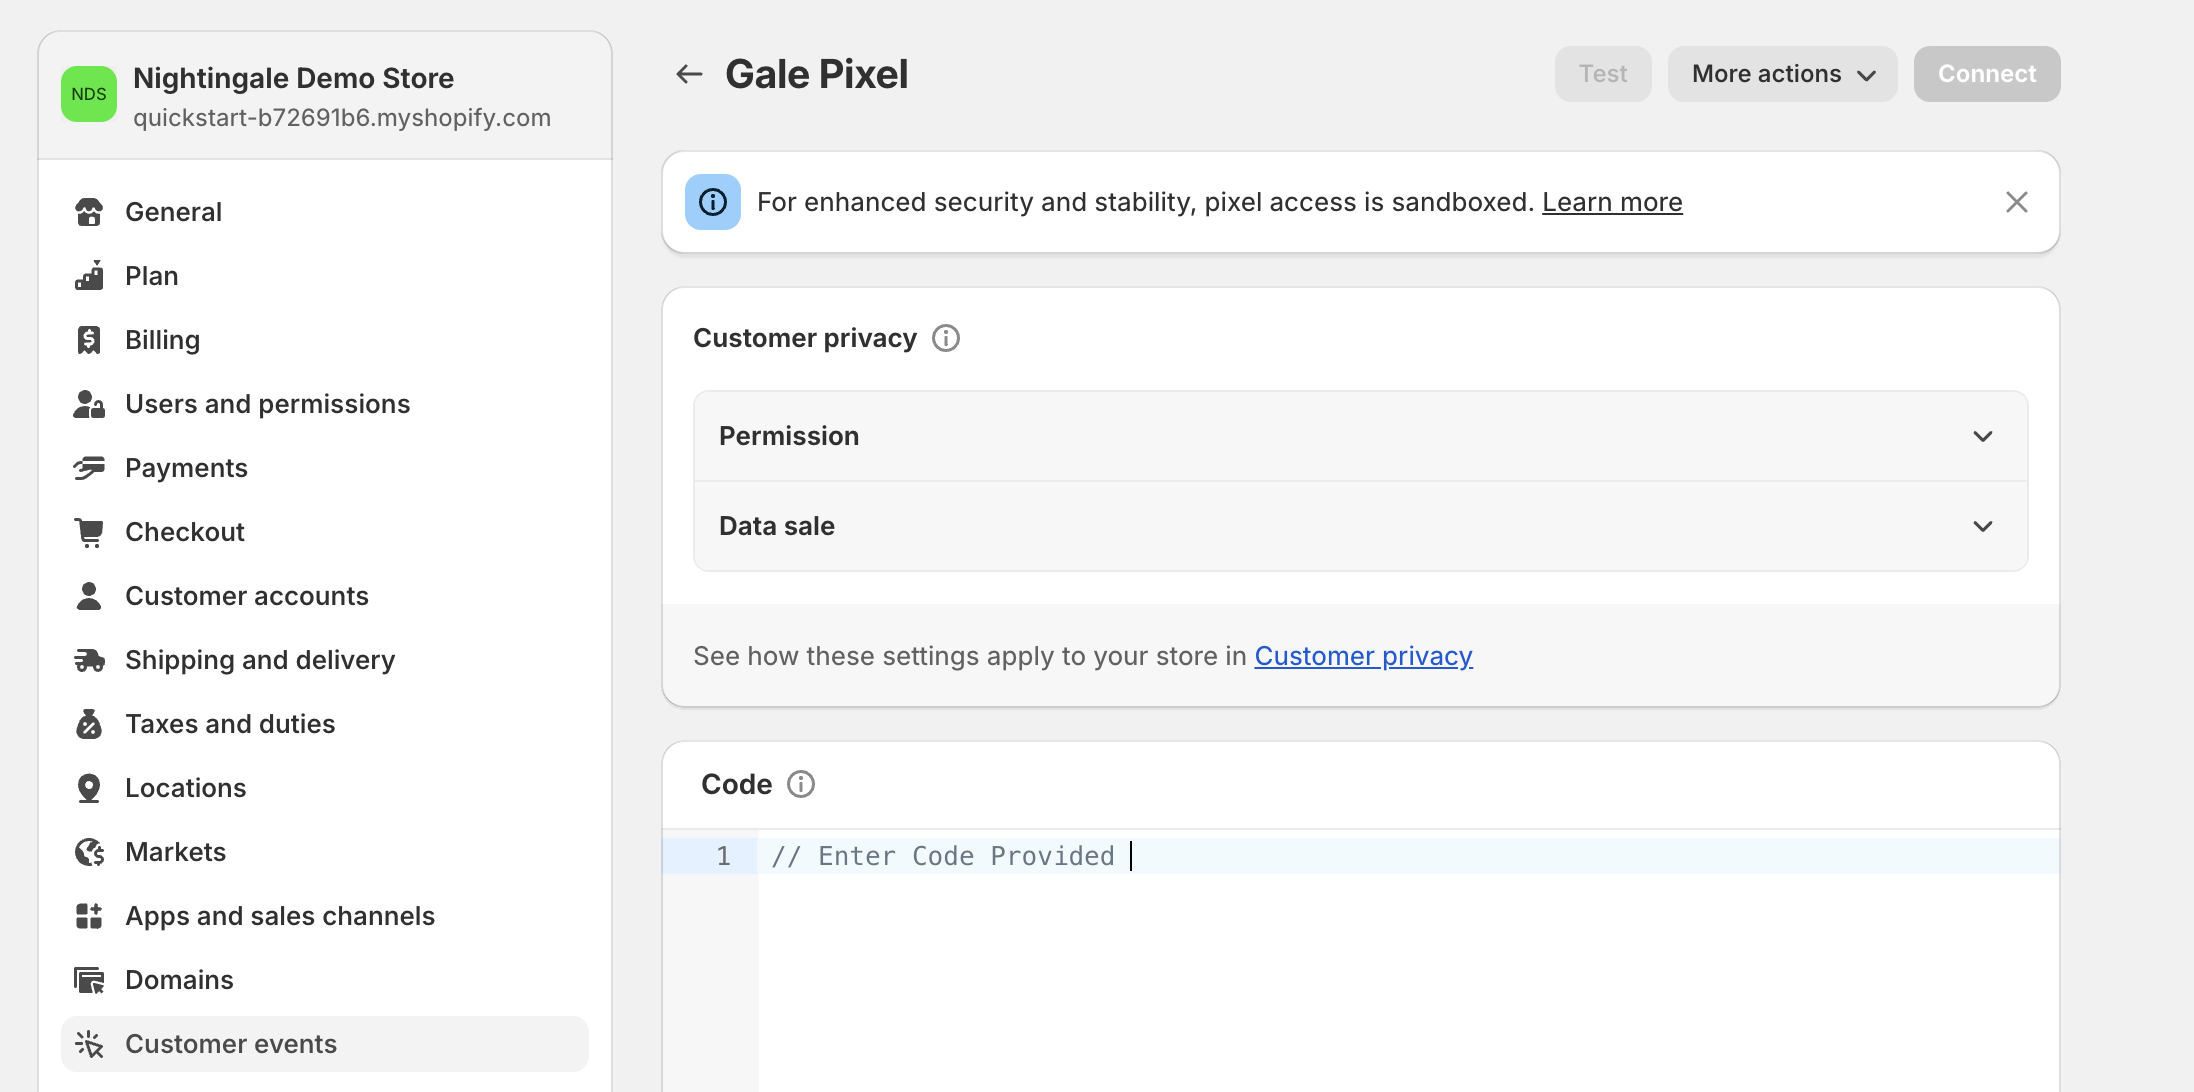
Task: Click the Billing receipt icon
Action: pyautogui.click(x=89, y=340)
